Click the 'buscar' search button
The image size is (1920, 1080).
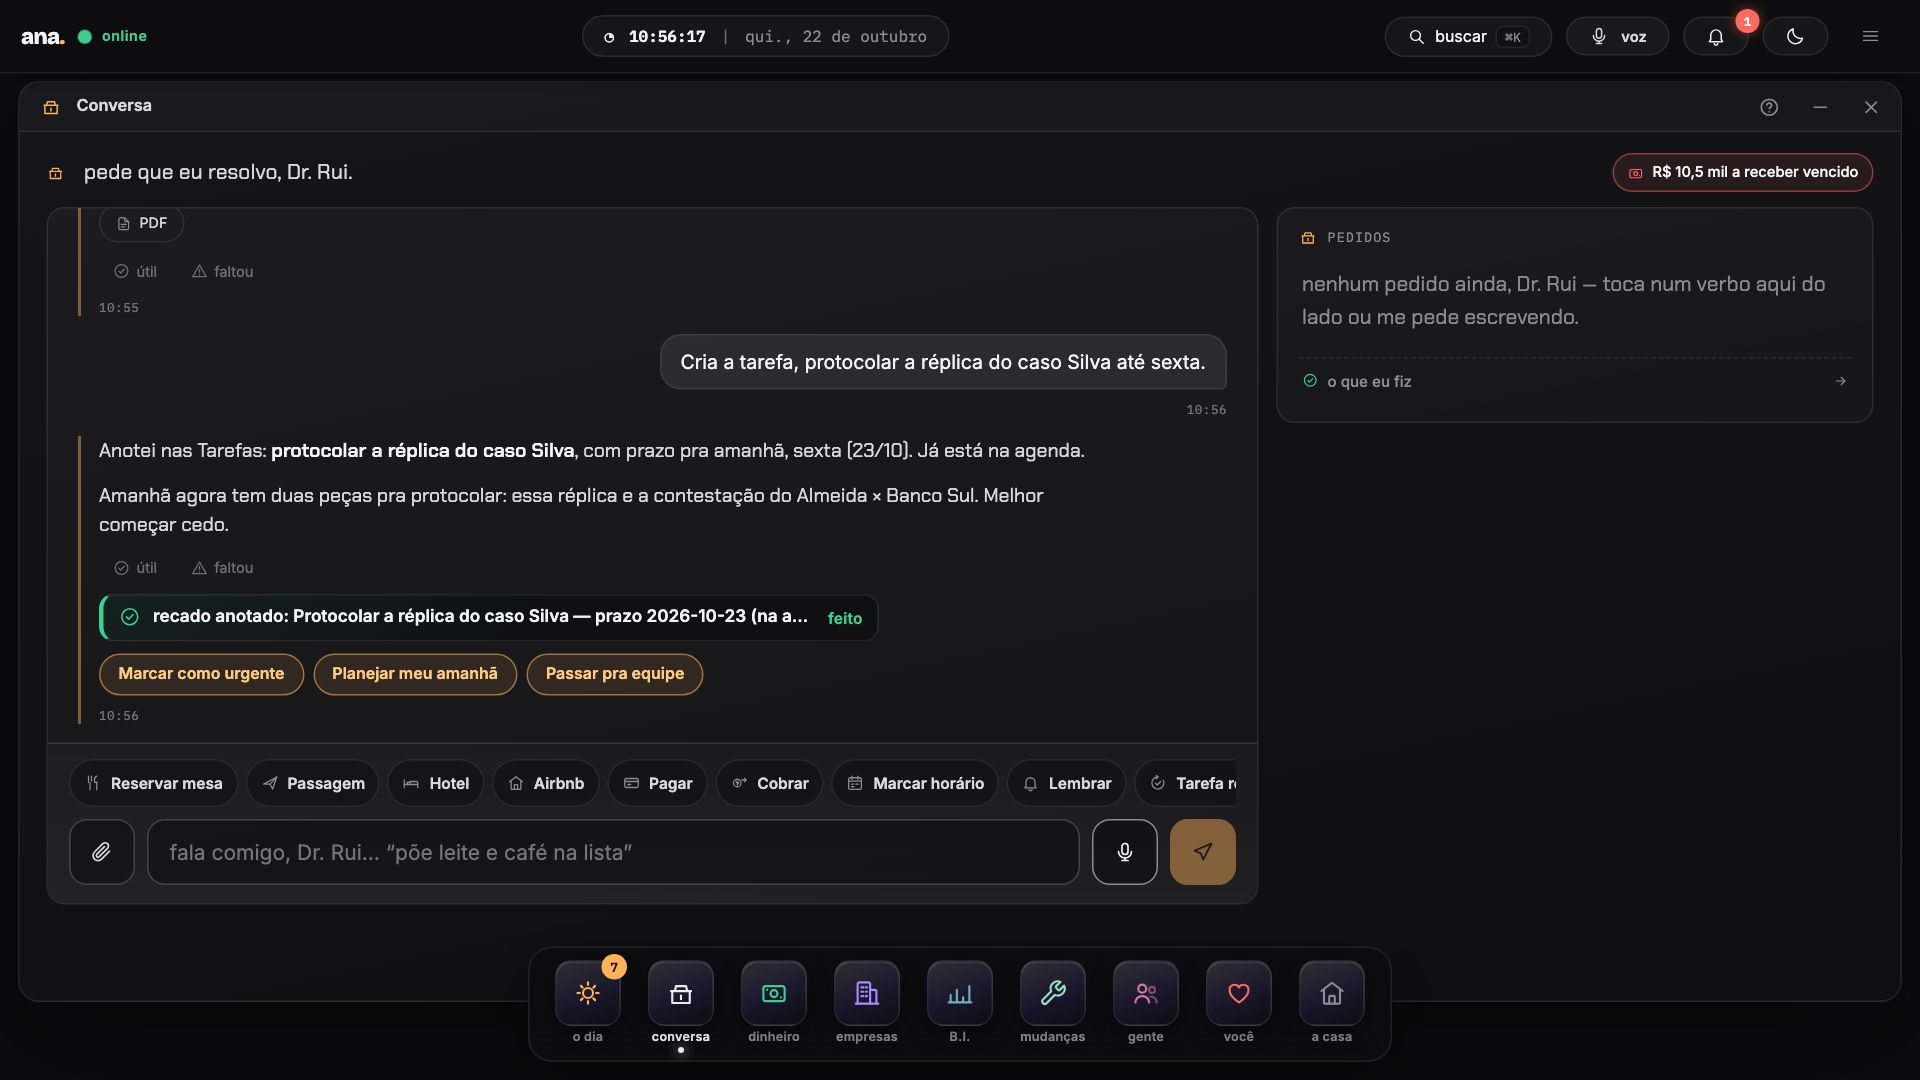tap(1468, 37)
